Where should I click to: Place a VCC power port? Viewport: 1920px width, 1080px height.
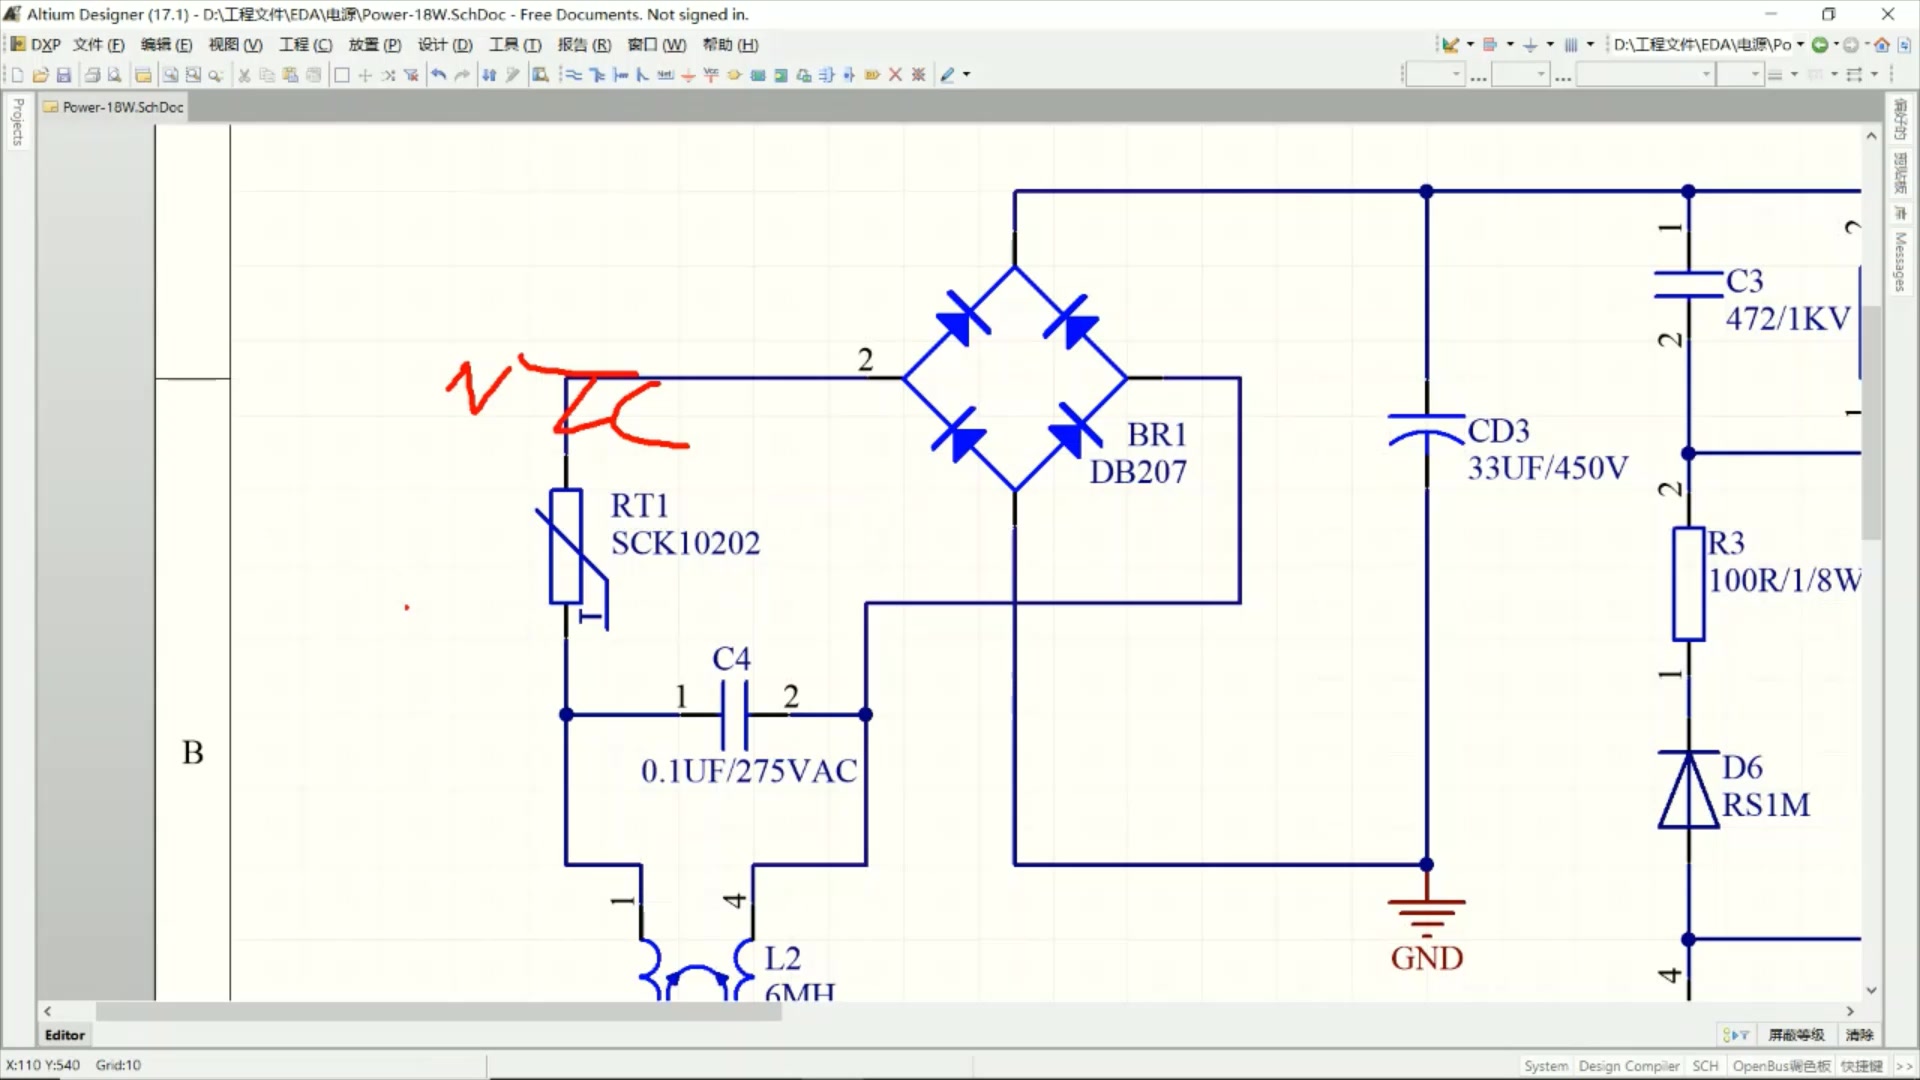[711, 75]
